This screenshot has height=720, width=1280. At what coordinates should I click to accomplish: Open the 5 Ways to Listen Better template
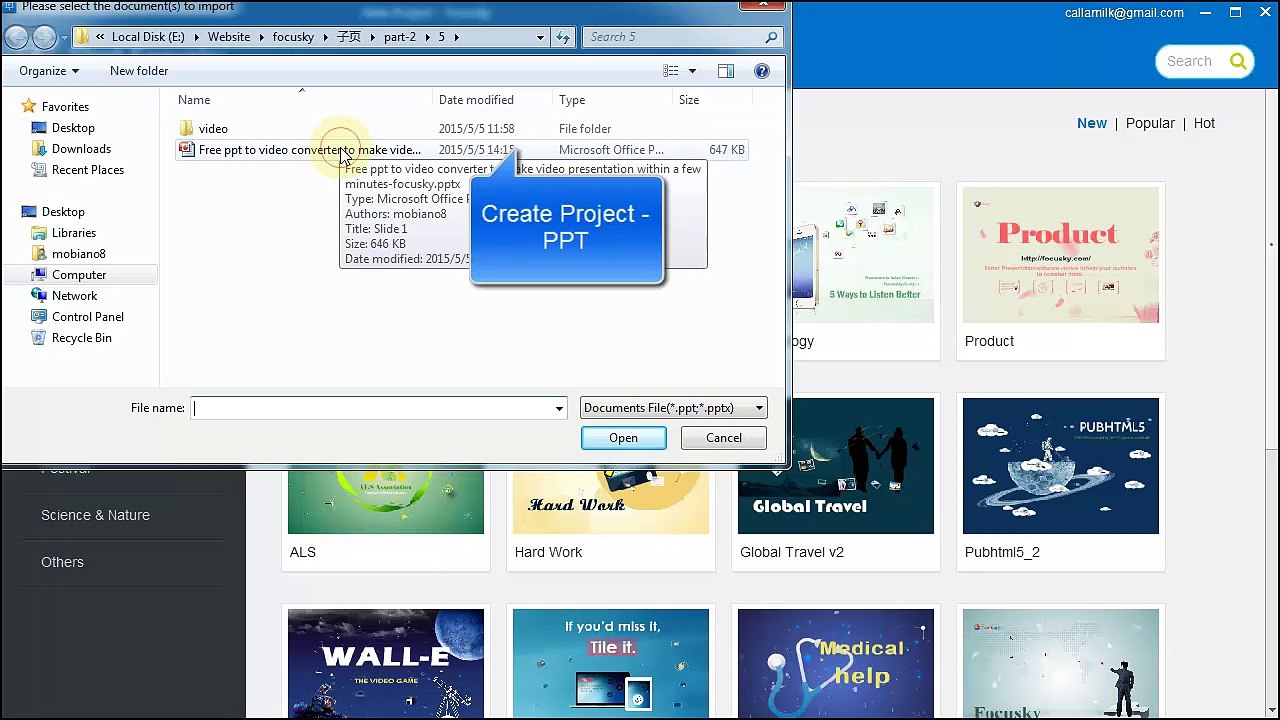coord(862,255)
